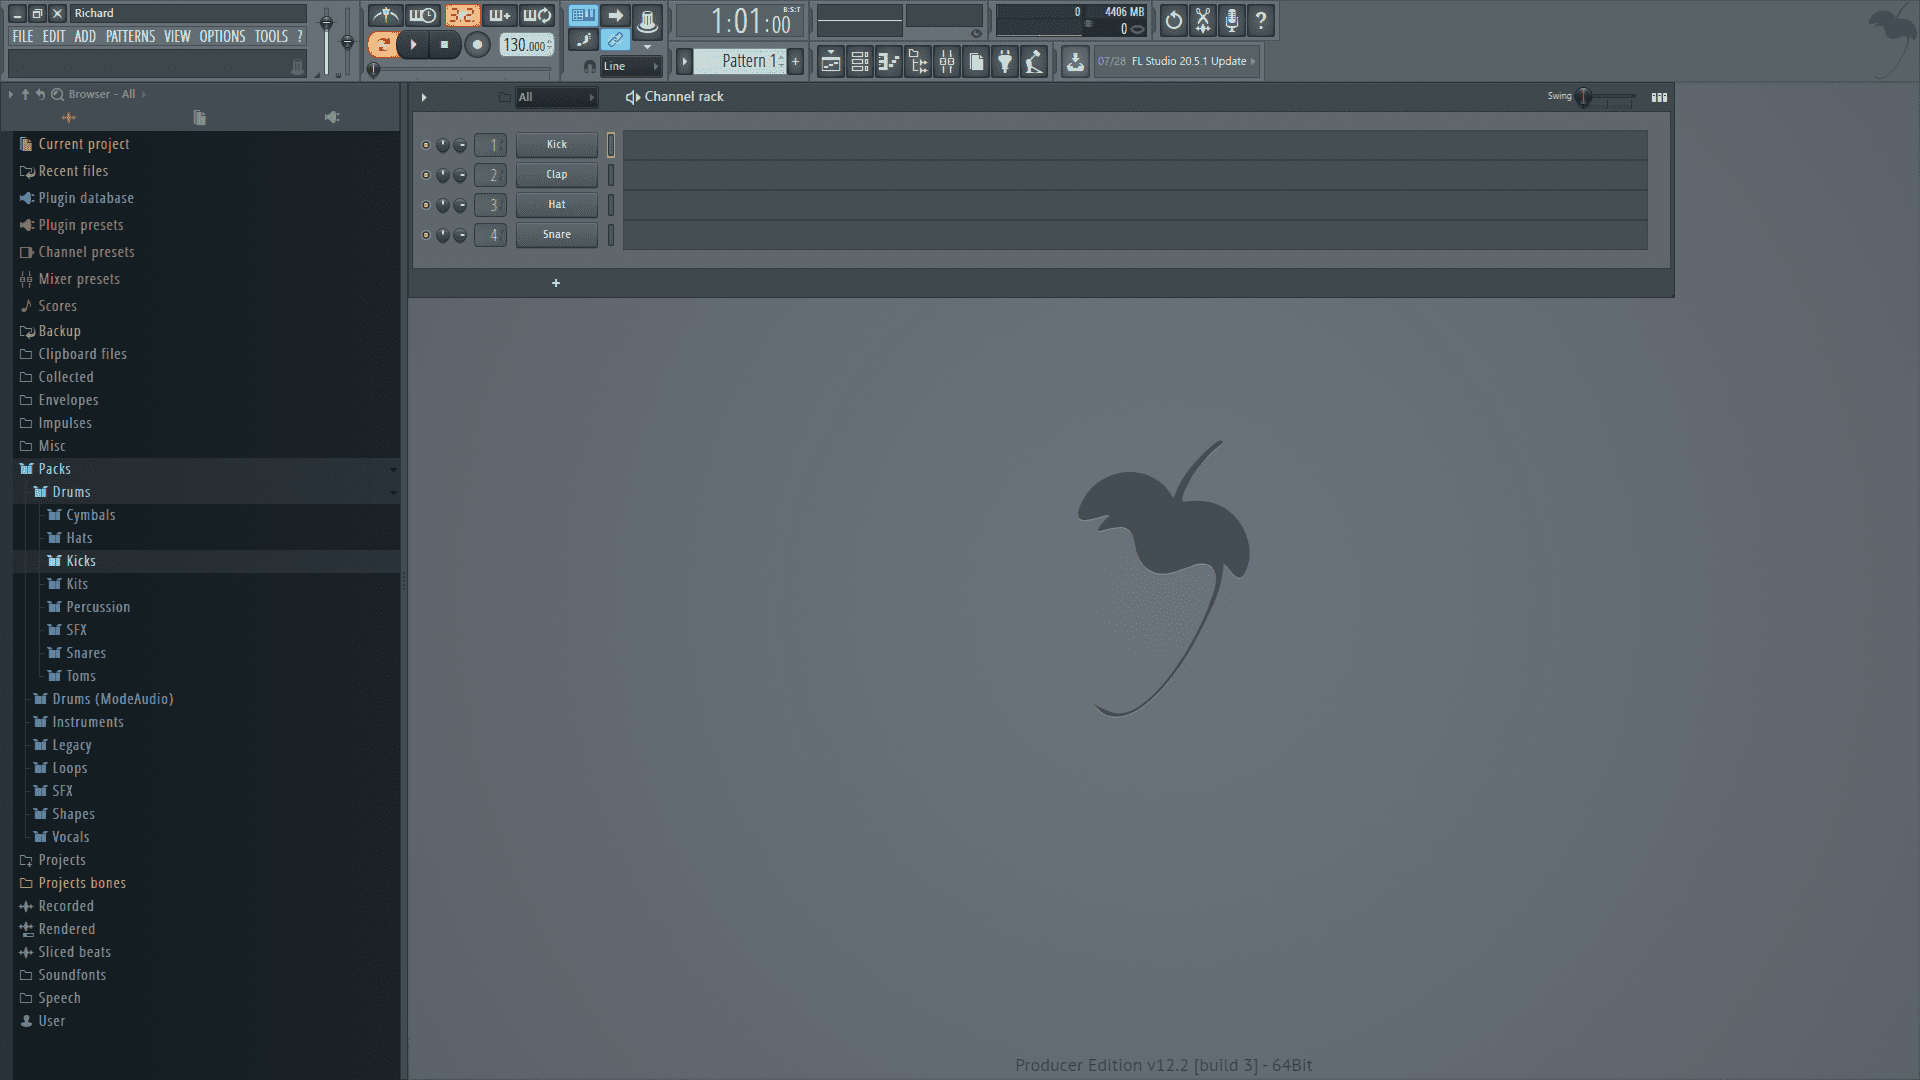Open the Channel rack options arrow

[424, 97]
